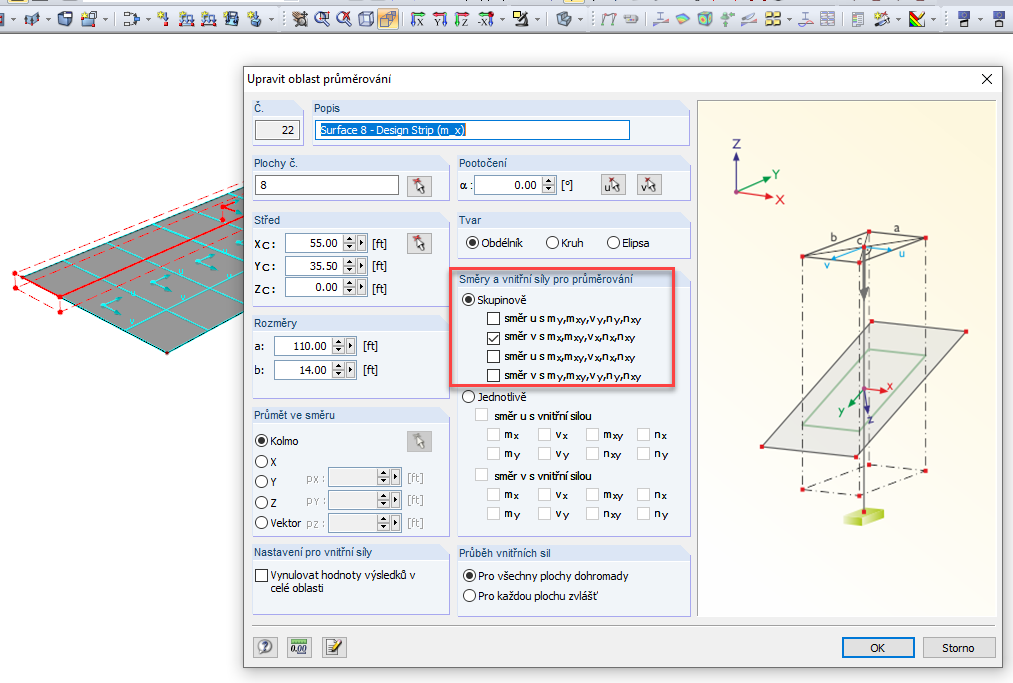Enable Vynulovat hodnoty výsledků checkbox
Image resolution: width=1013 pixels, height=683 pixels.
(262, 575)
